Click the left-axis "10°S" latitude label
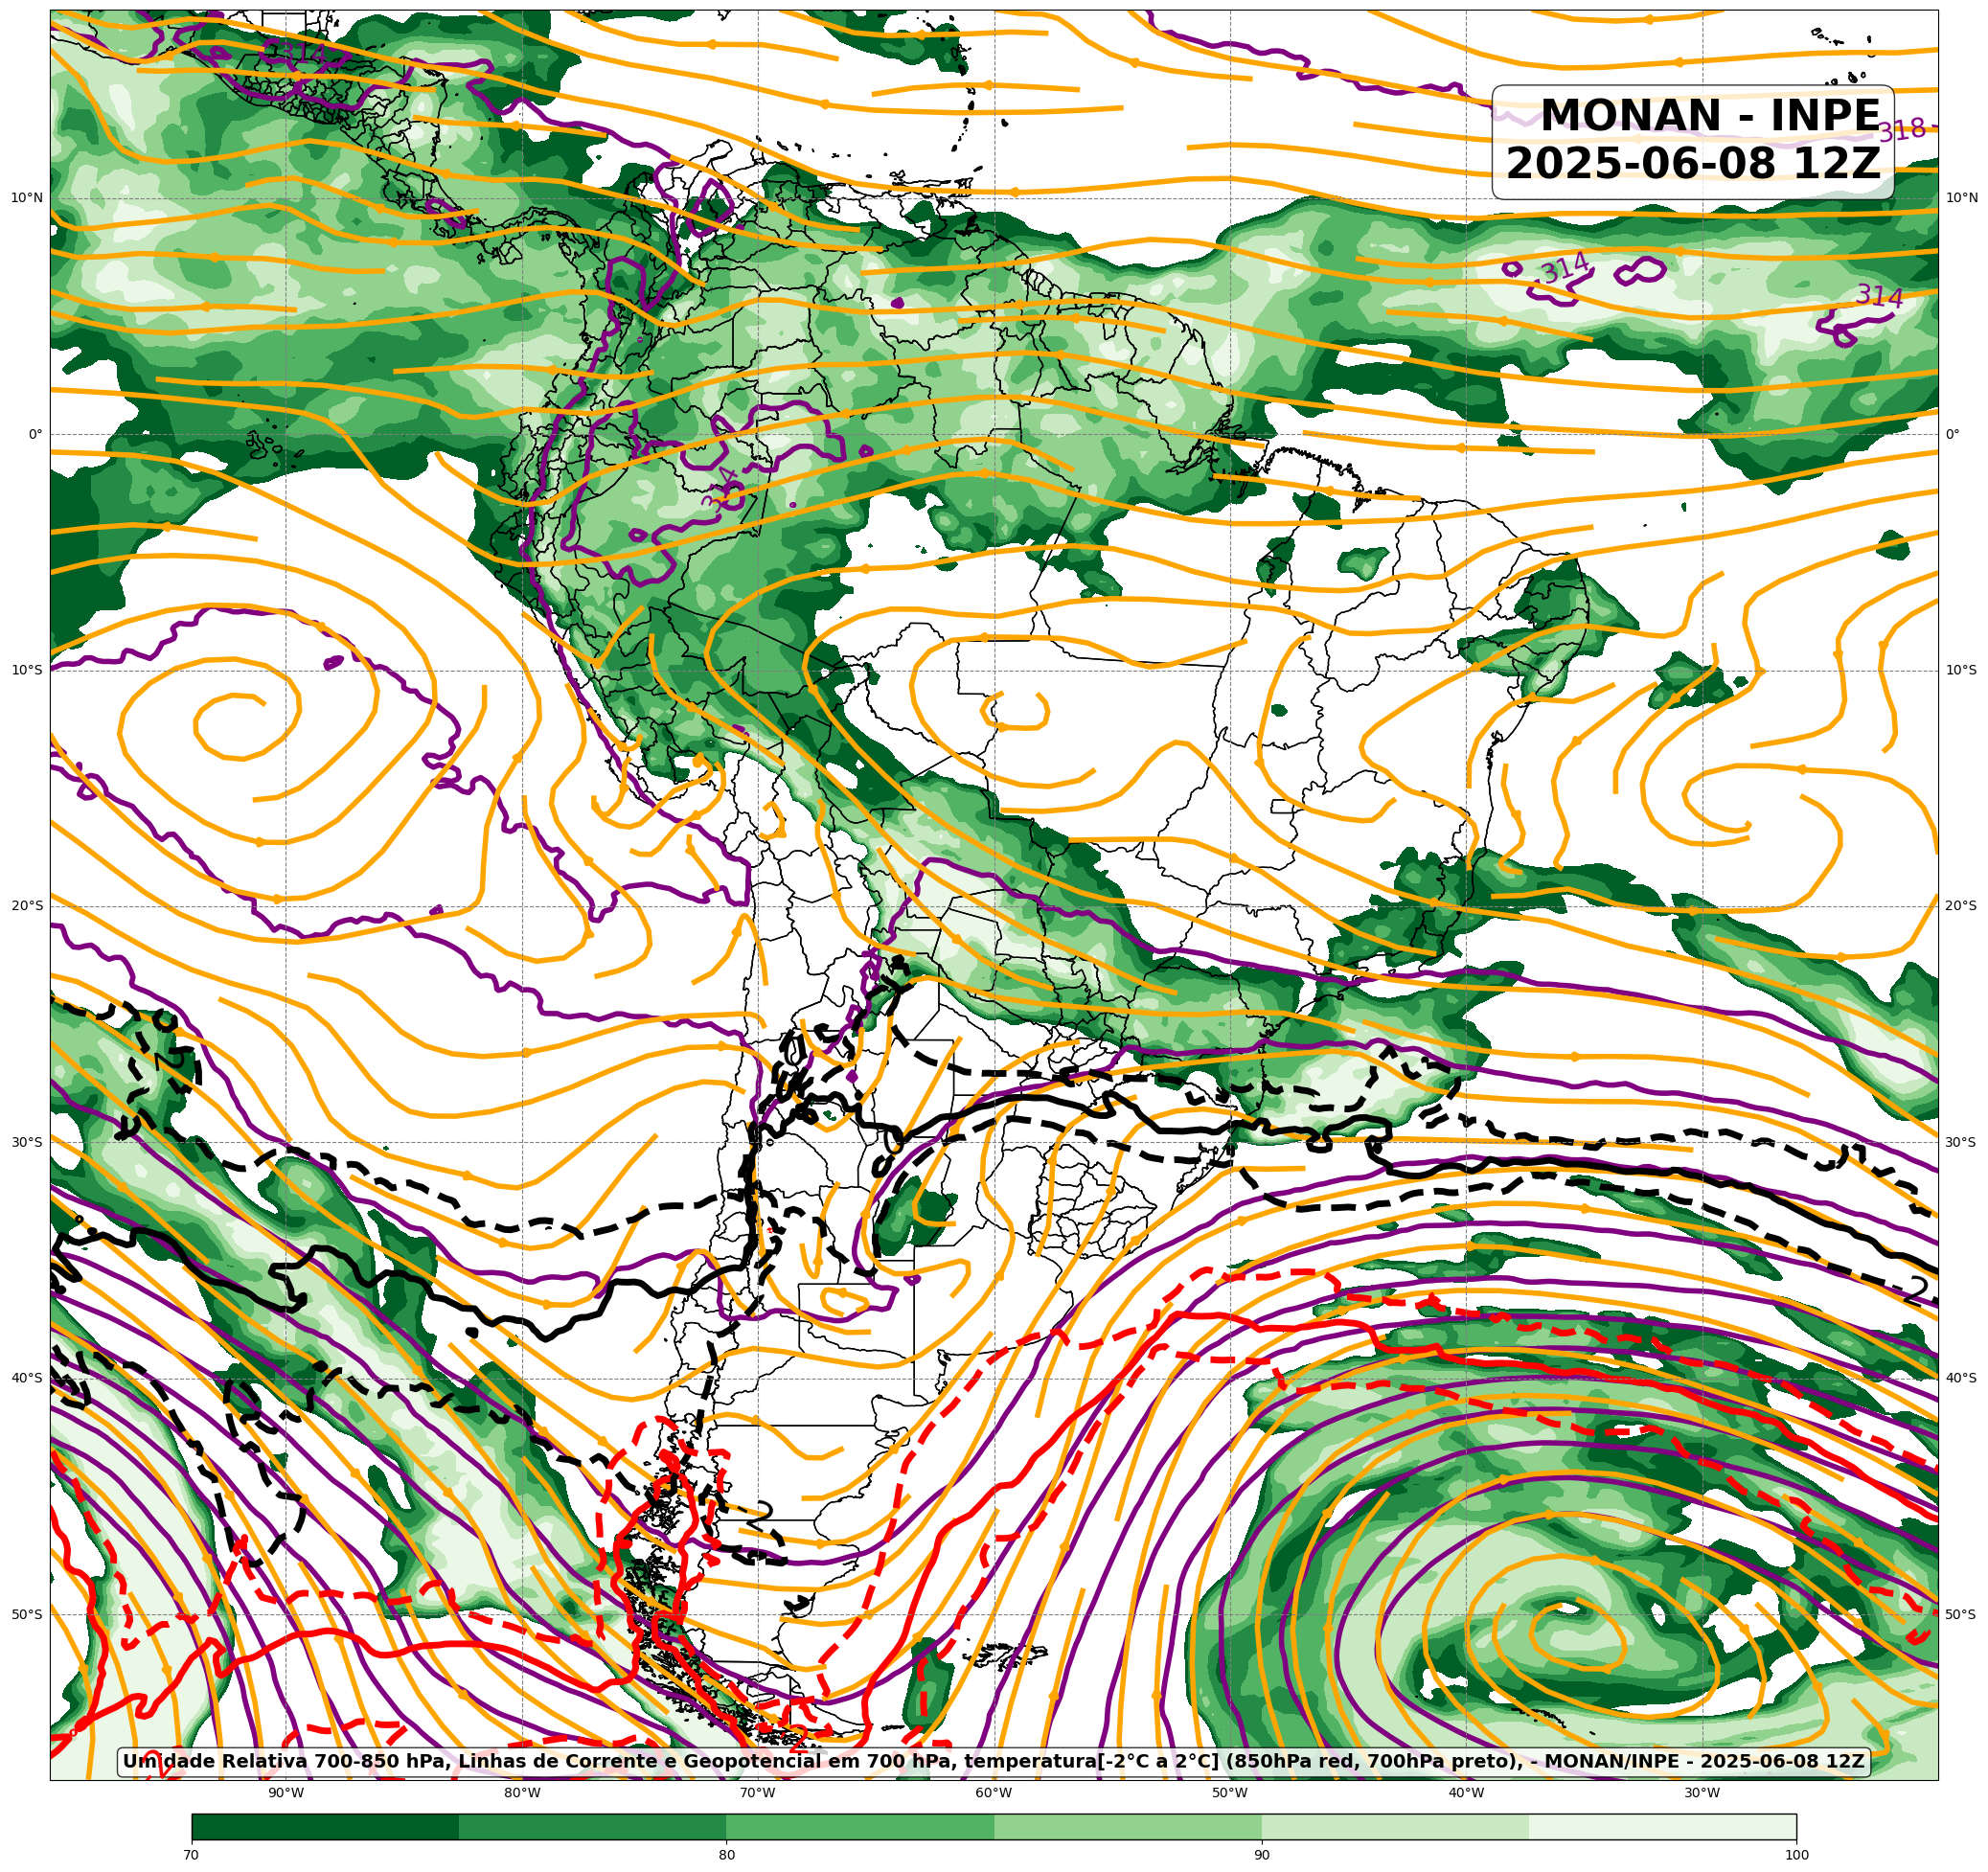The width and height of the screenshot is (1988, 1872). pyautogui.click(x=27, y=670)
